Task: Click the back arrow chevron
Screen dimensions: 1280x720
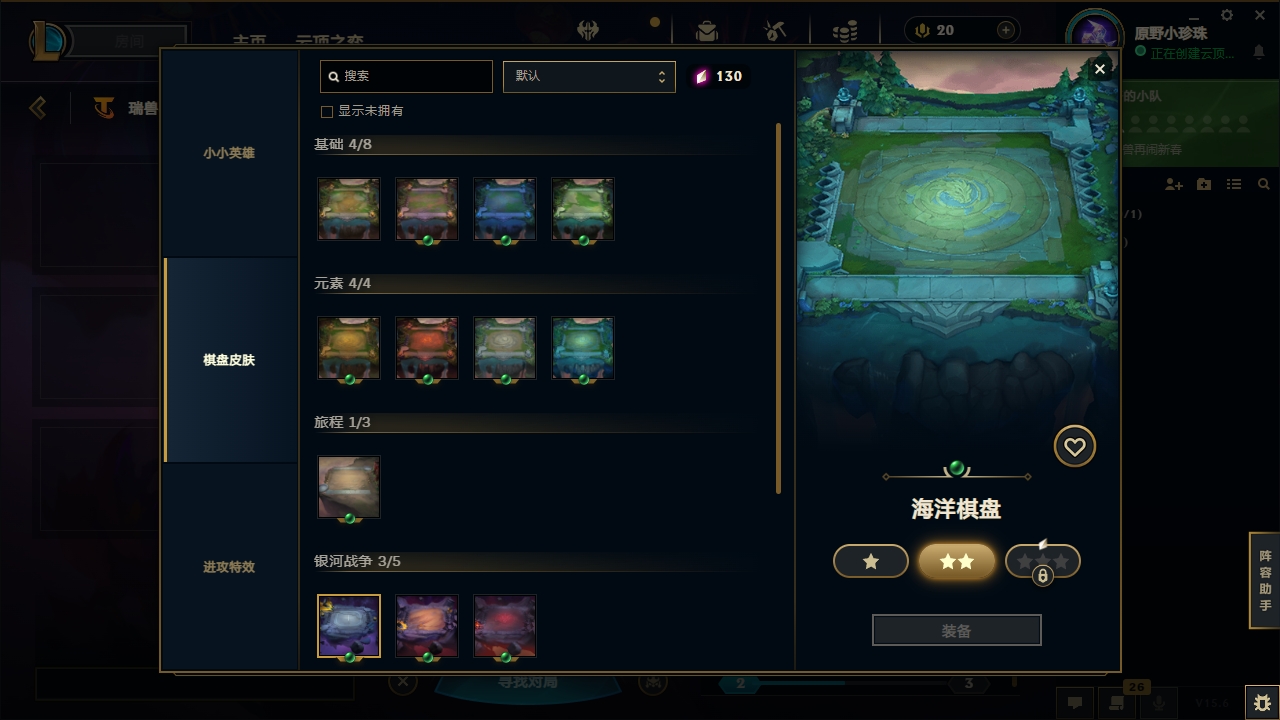Action: point(38,107)
